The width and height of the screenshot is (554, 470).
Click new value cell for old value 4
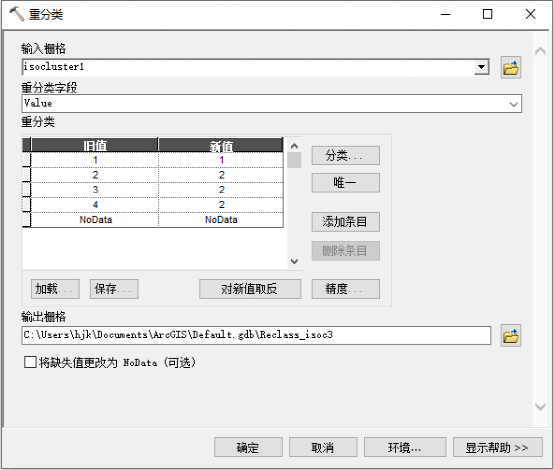point(221,205)
